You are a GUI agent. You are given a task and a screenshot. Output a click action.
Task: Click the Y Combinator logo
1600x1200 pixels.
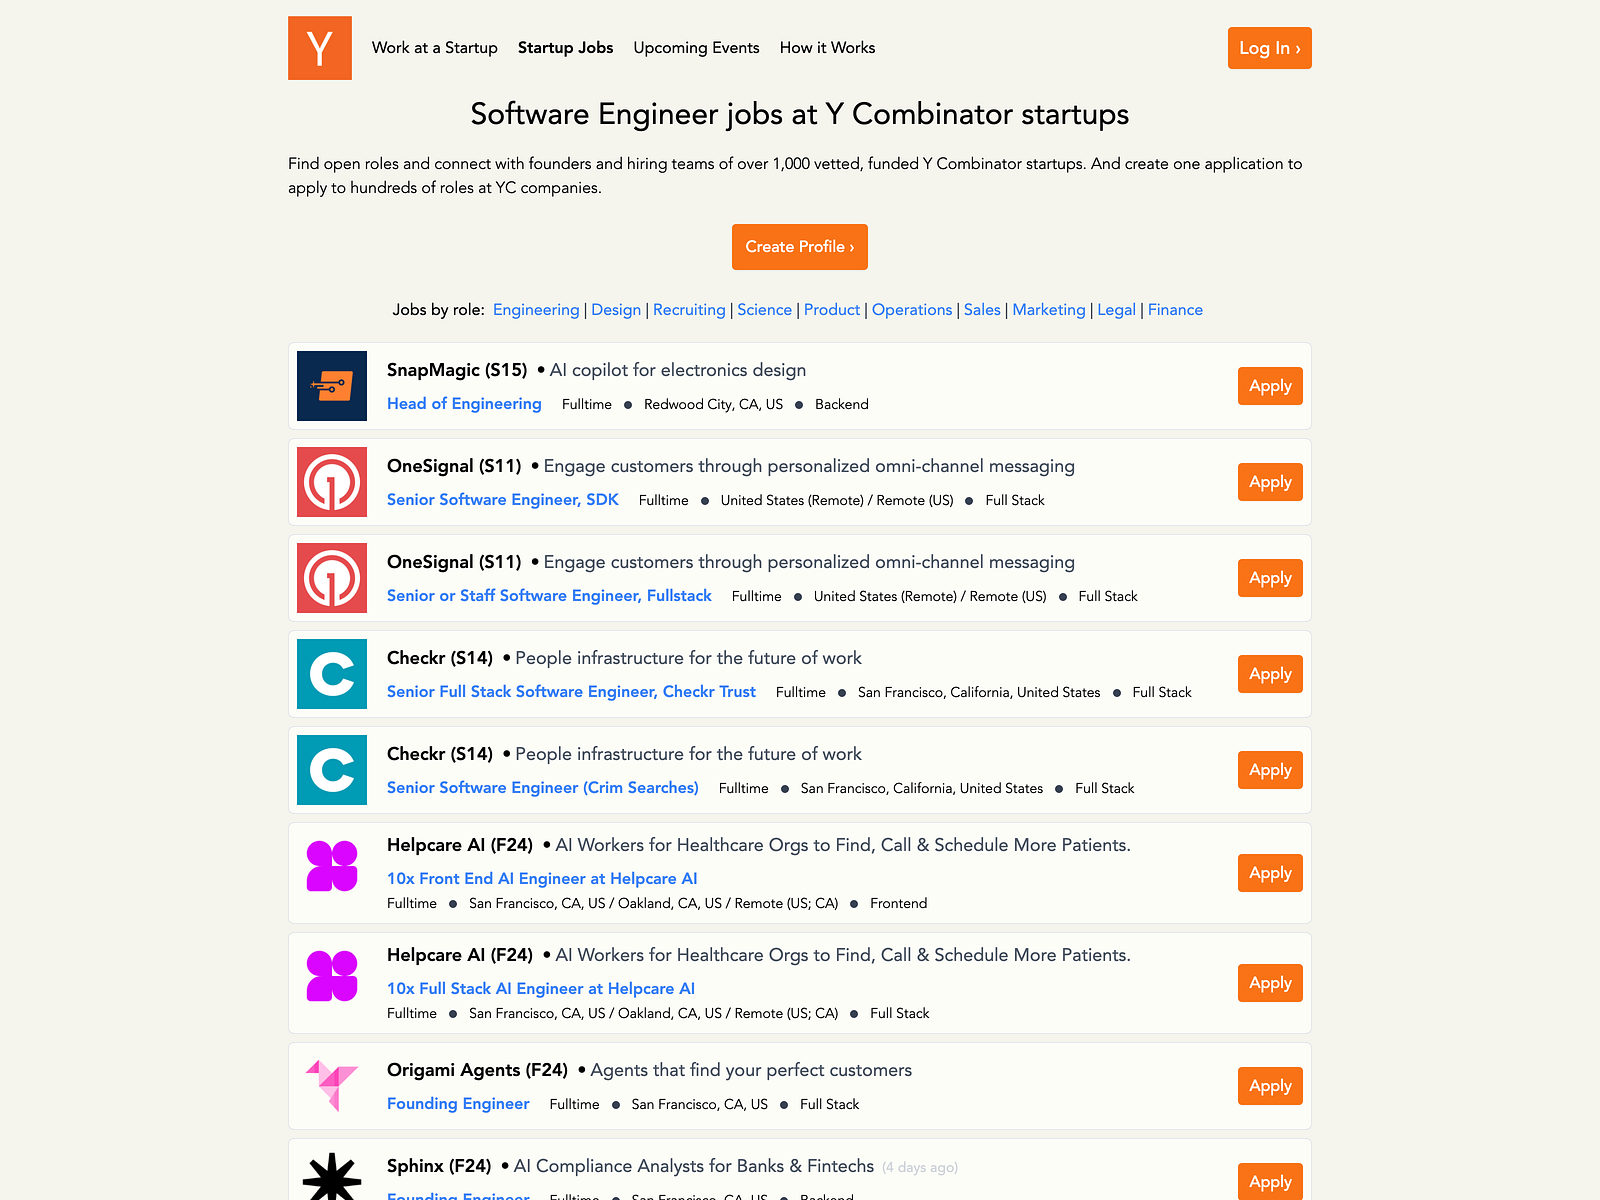319,47
